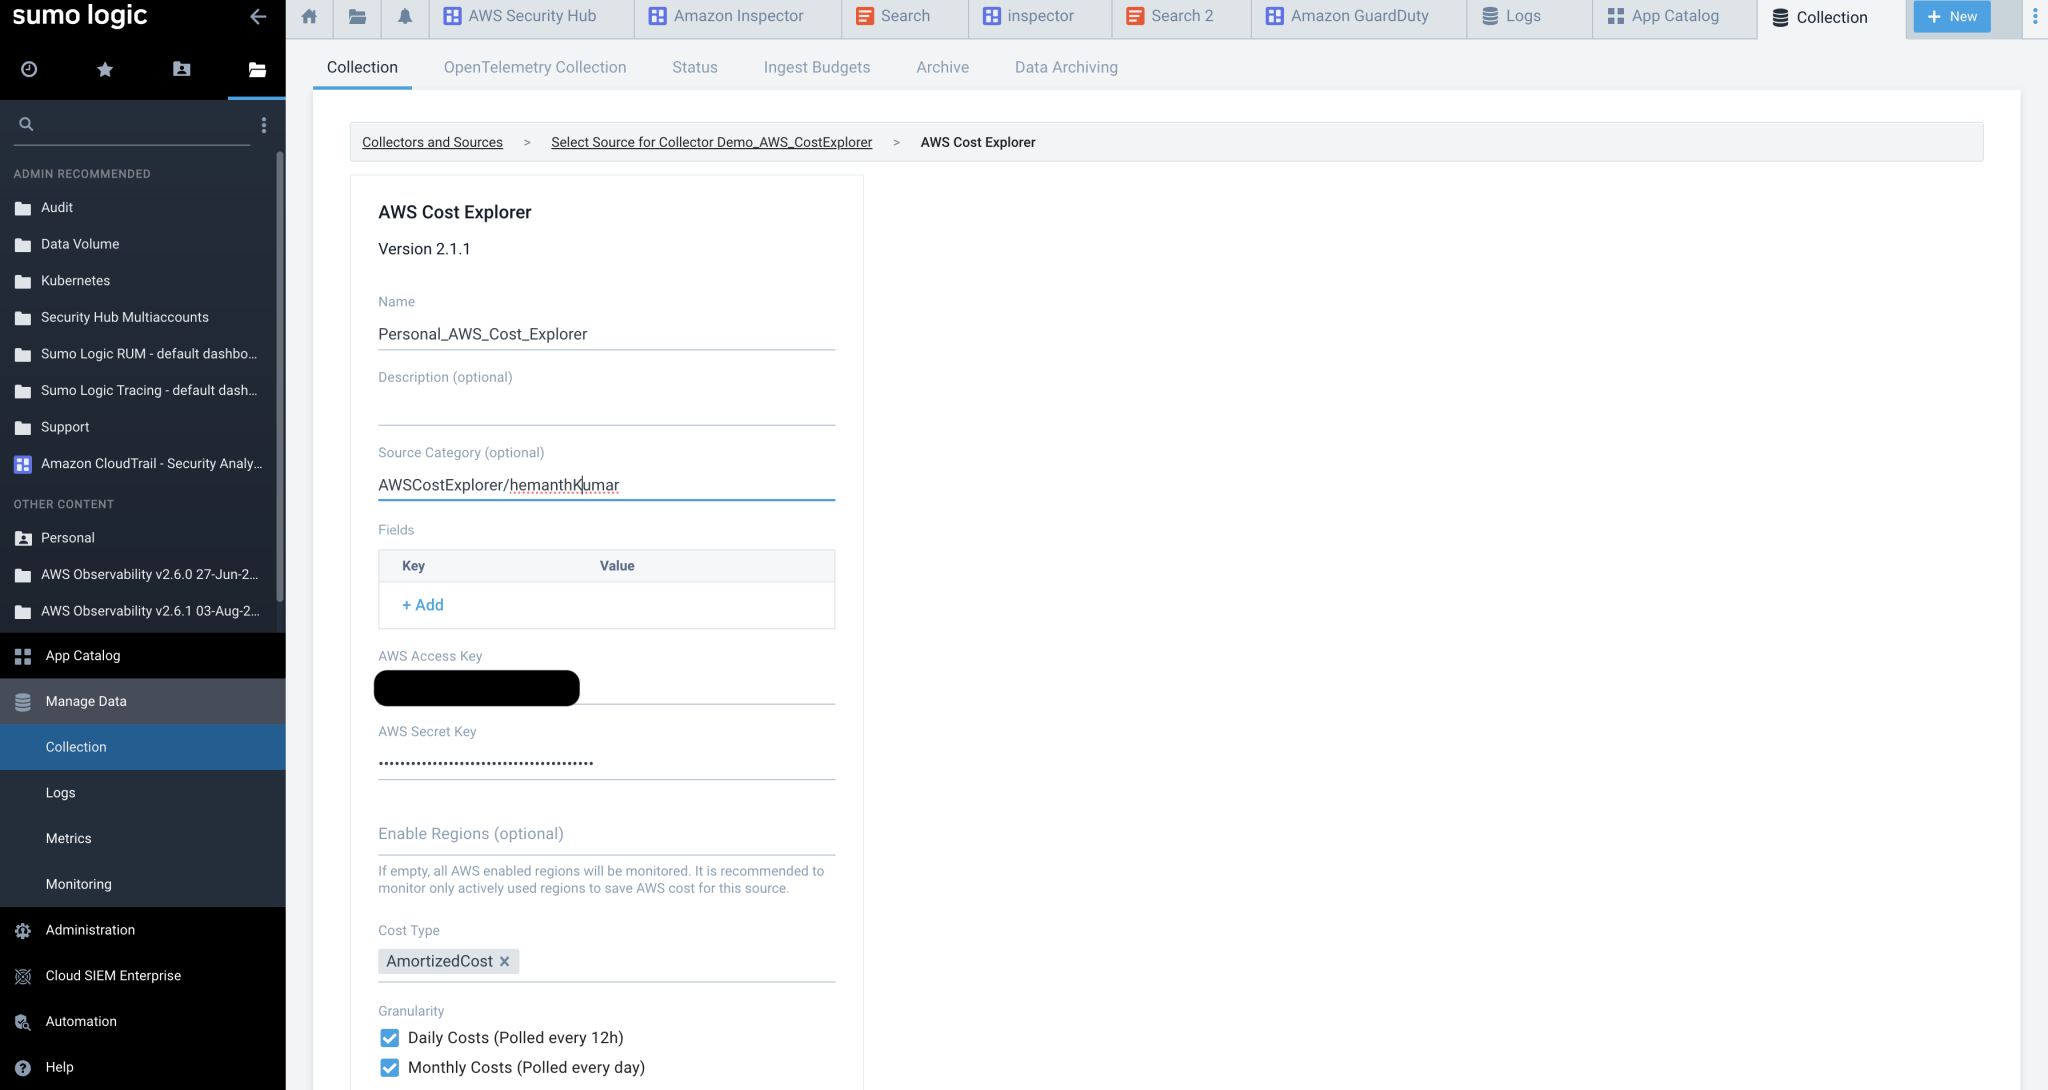This screenshot has width=2048, height=1090.
Task: Open AWS Security Hub tab
Action: tap(531, 17)
